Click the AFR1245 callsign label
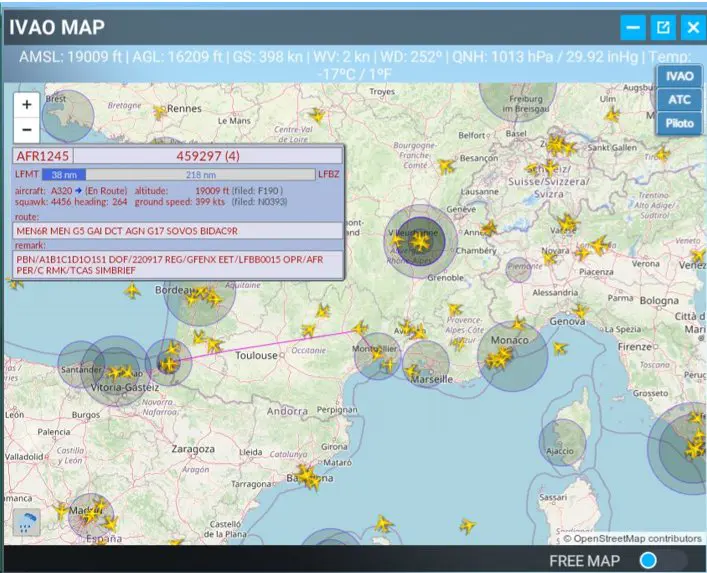The width and height of the screenshot is (707, 573). pyautogui.click(x=43, y=156)
